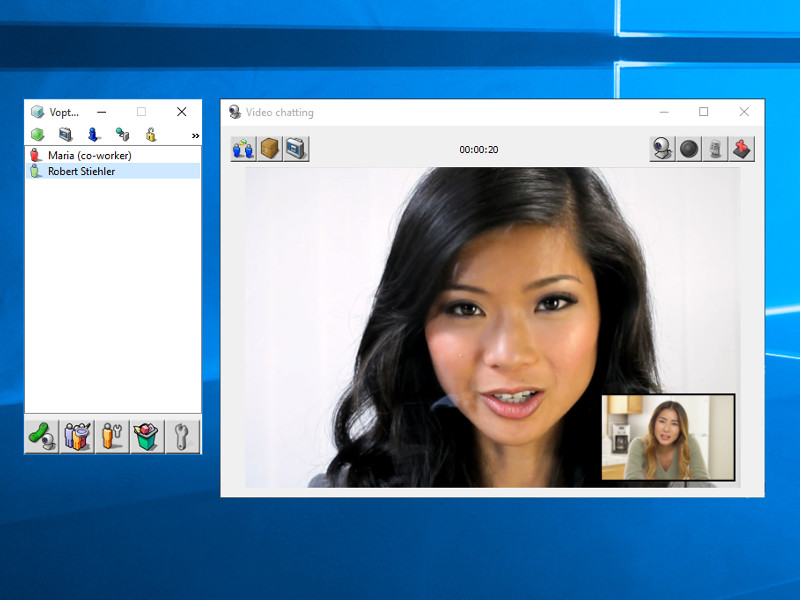
Task: Click the two-people chat exchange icon
Action: [243, 149]
